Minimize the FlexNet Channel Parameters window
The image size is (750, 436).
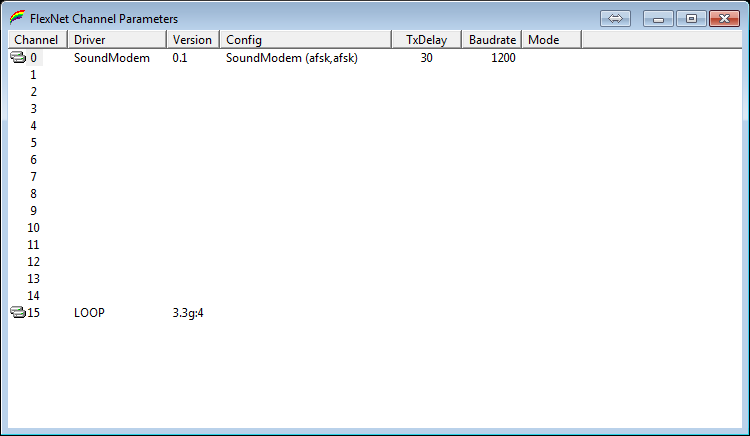point(658,19)
